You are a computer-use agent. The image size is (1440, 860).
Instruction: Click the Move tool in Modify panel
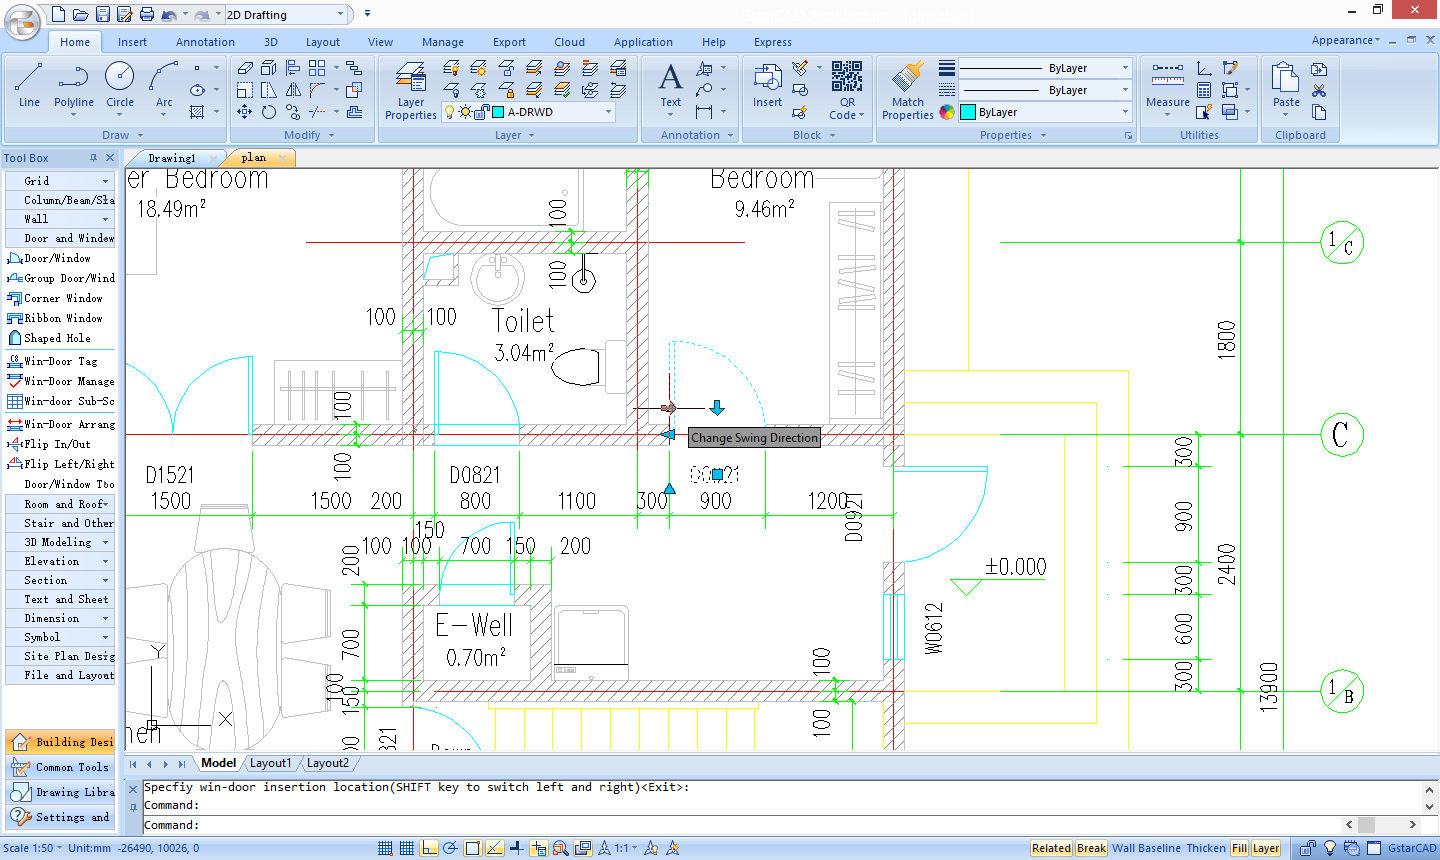pos(245,112)
